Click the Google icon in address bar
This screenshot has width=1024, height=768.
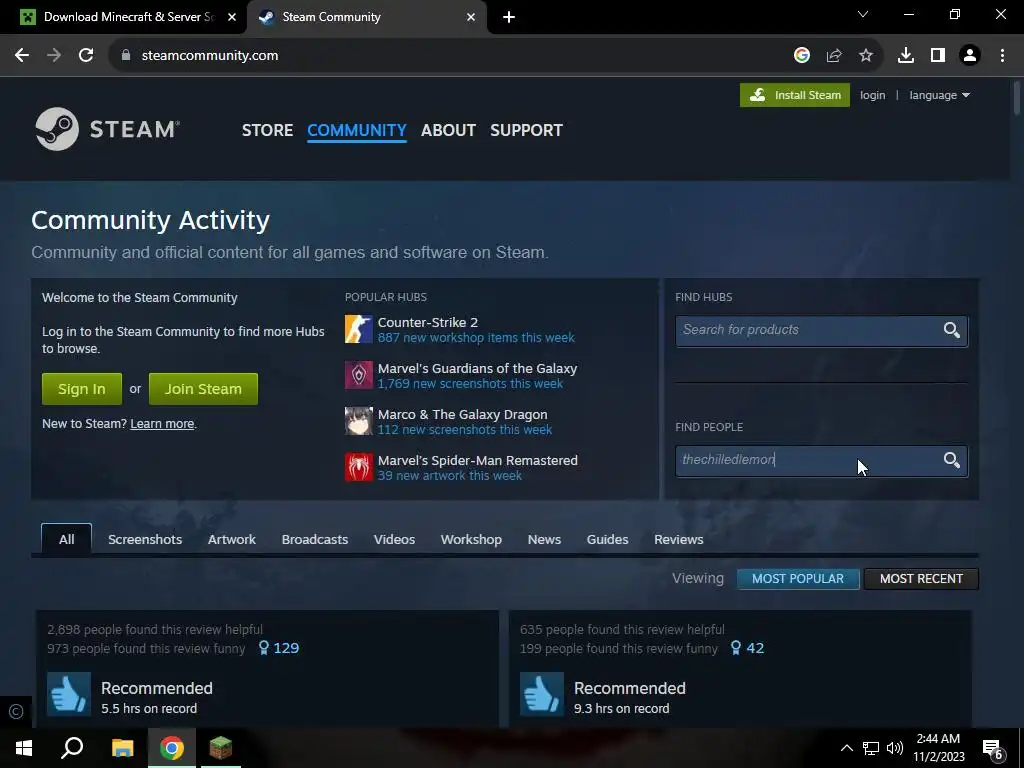tap(802, 56)
